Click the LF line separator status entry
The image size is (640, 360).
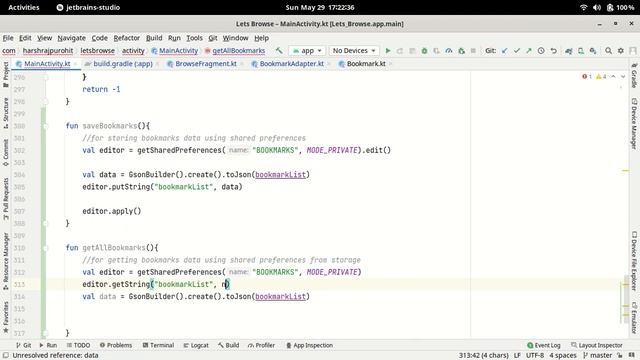[517, 356]
